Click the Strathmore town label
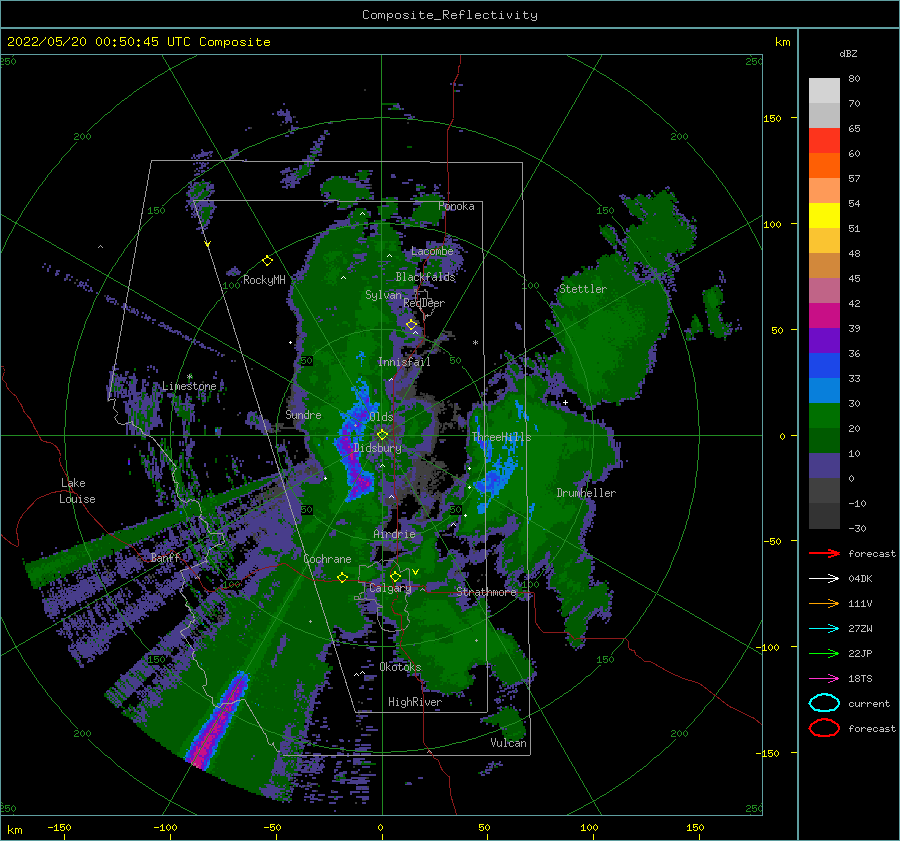This screenshot has height=841, width=900. click(x=487, y=592)
